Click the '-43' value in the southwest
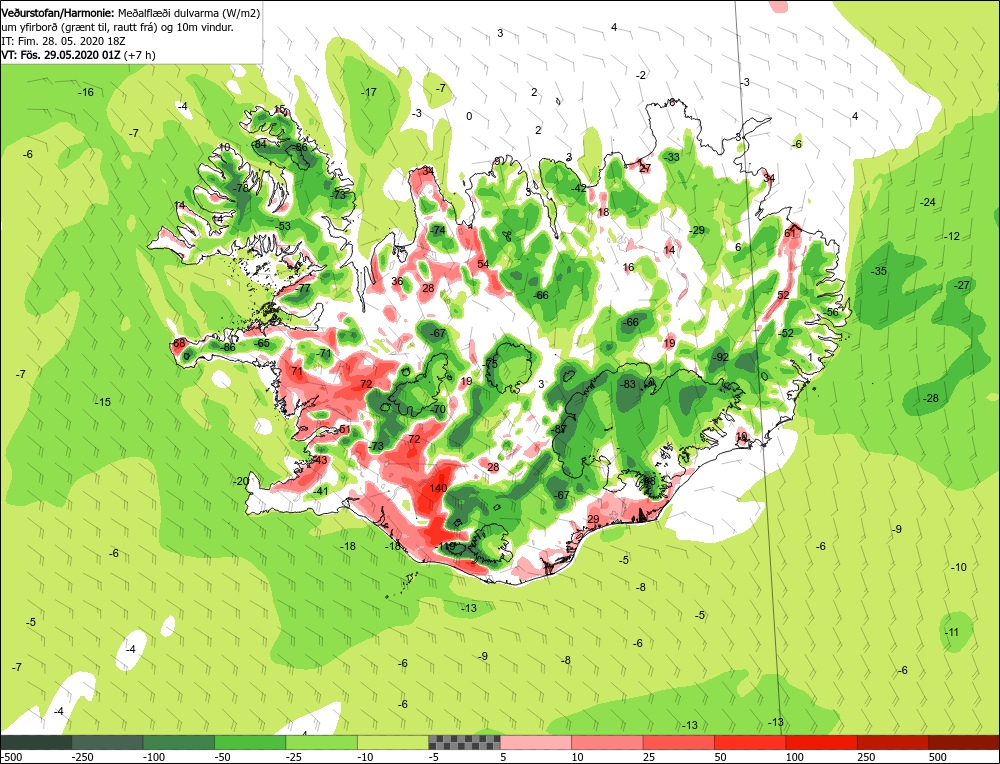 click(x=319, y=460)
